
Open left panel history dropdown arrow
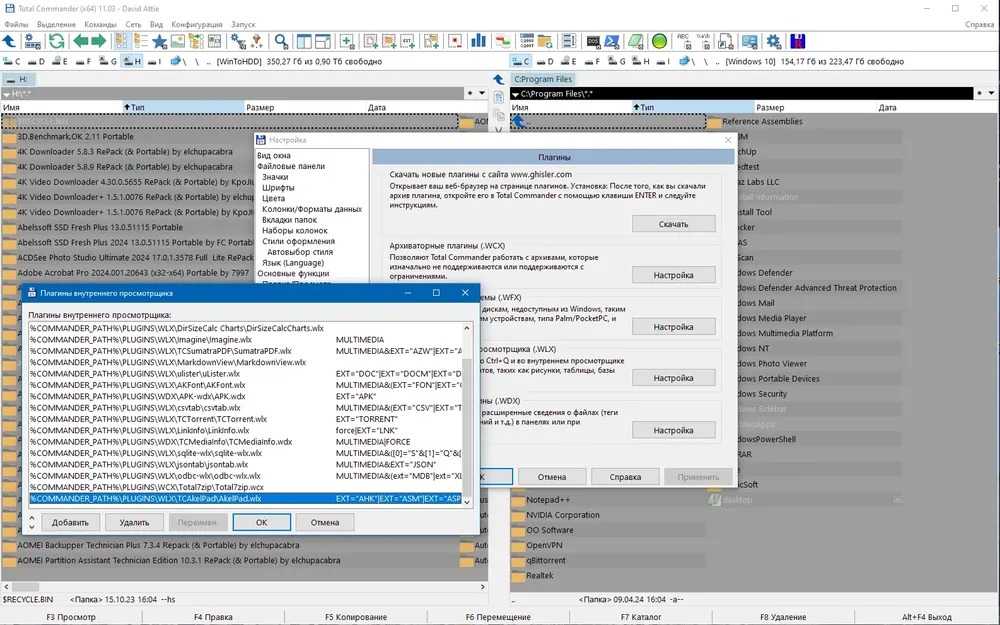coord(482,93)
